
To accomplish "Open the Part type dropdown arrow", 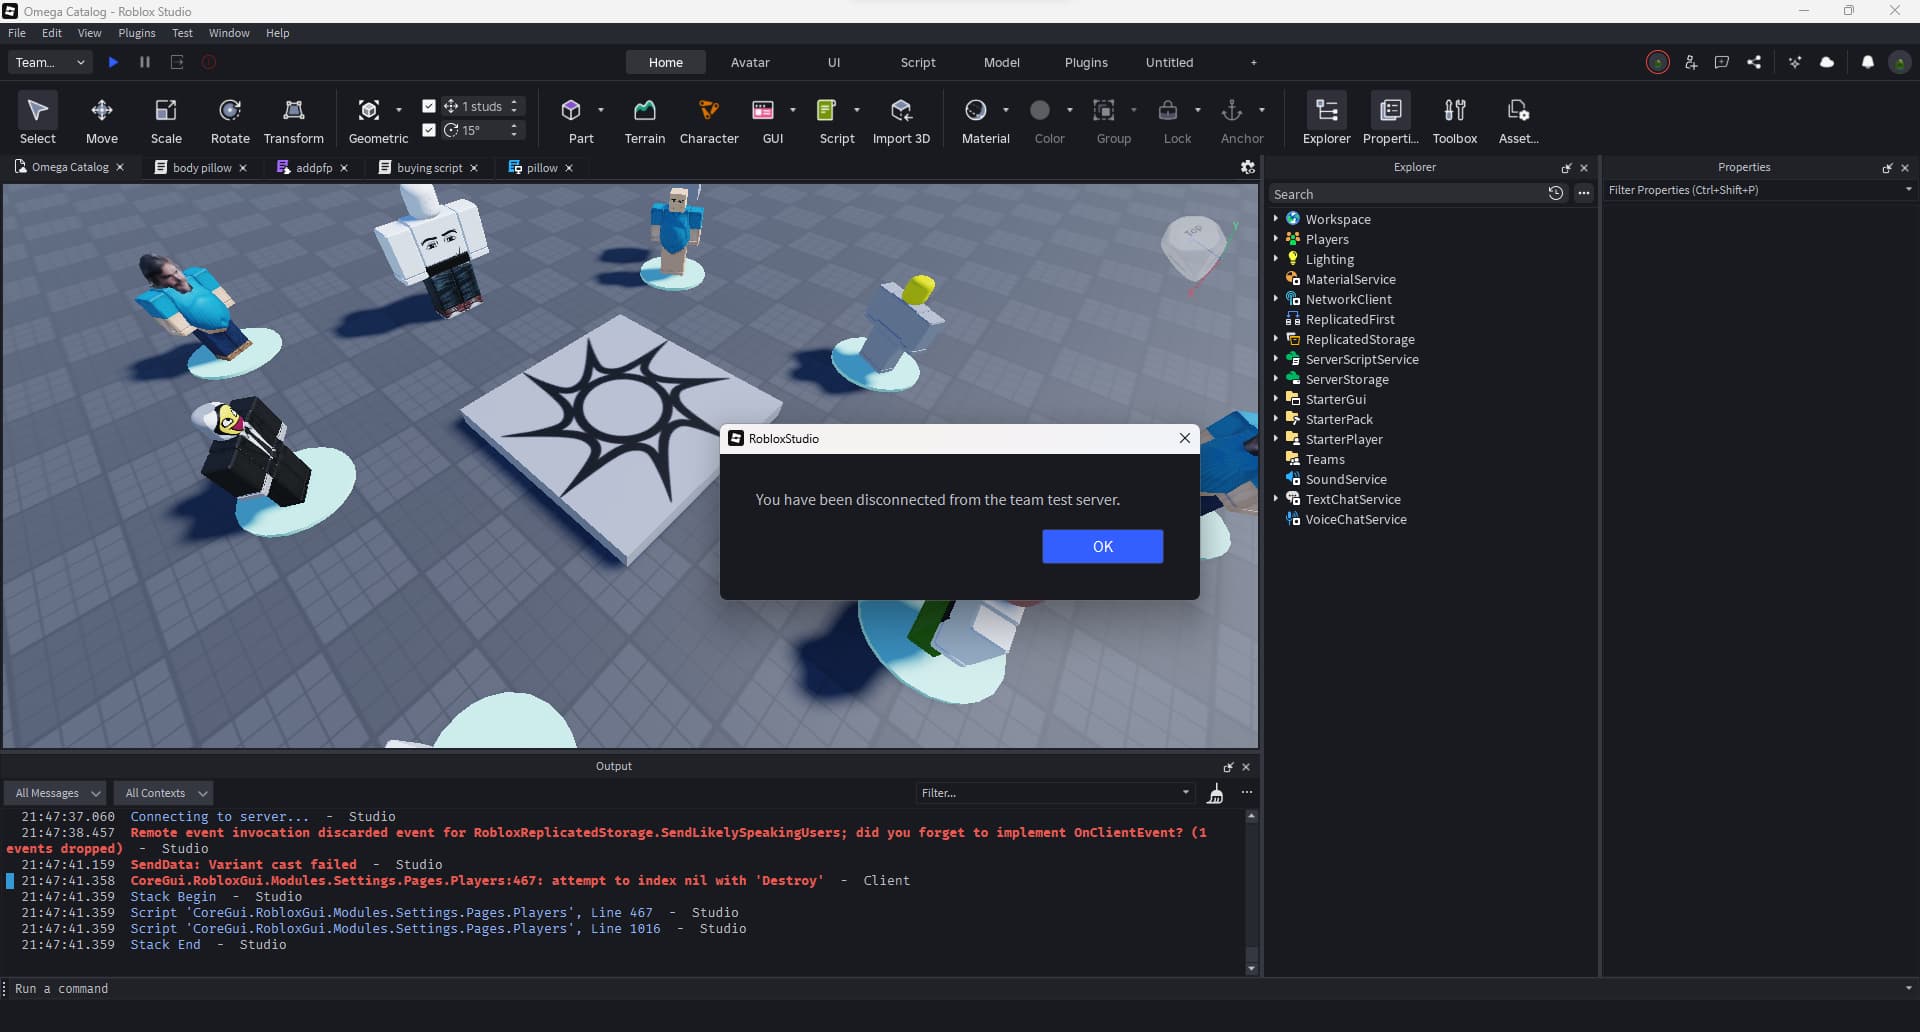I will click(x=601, y=110).
